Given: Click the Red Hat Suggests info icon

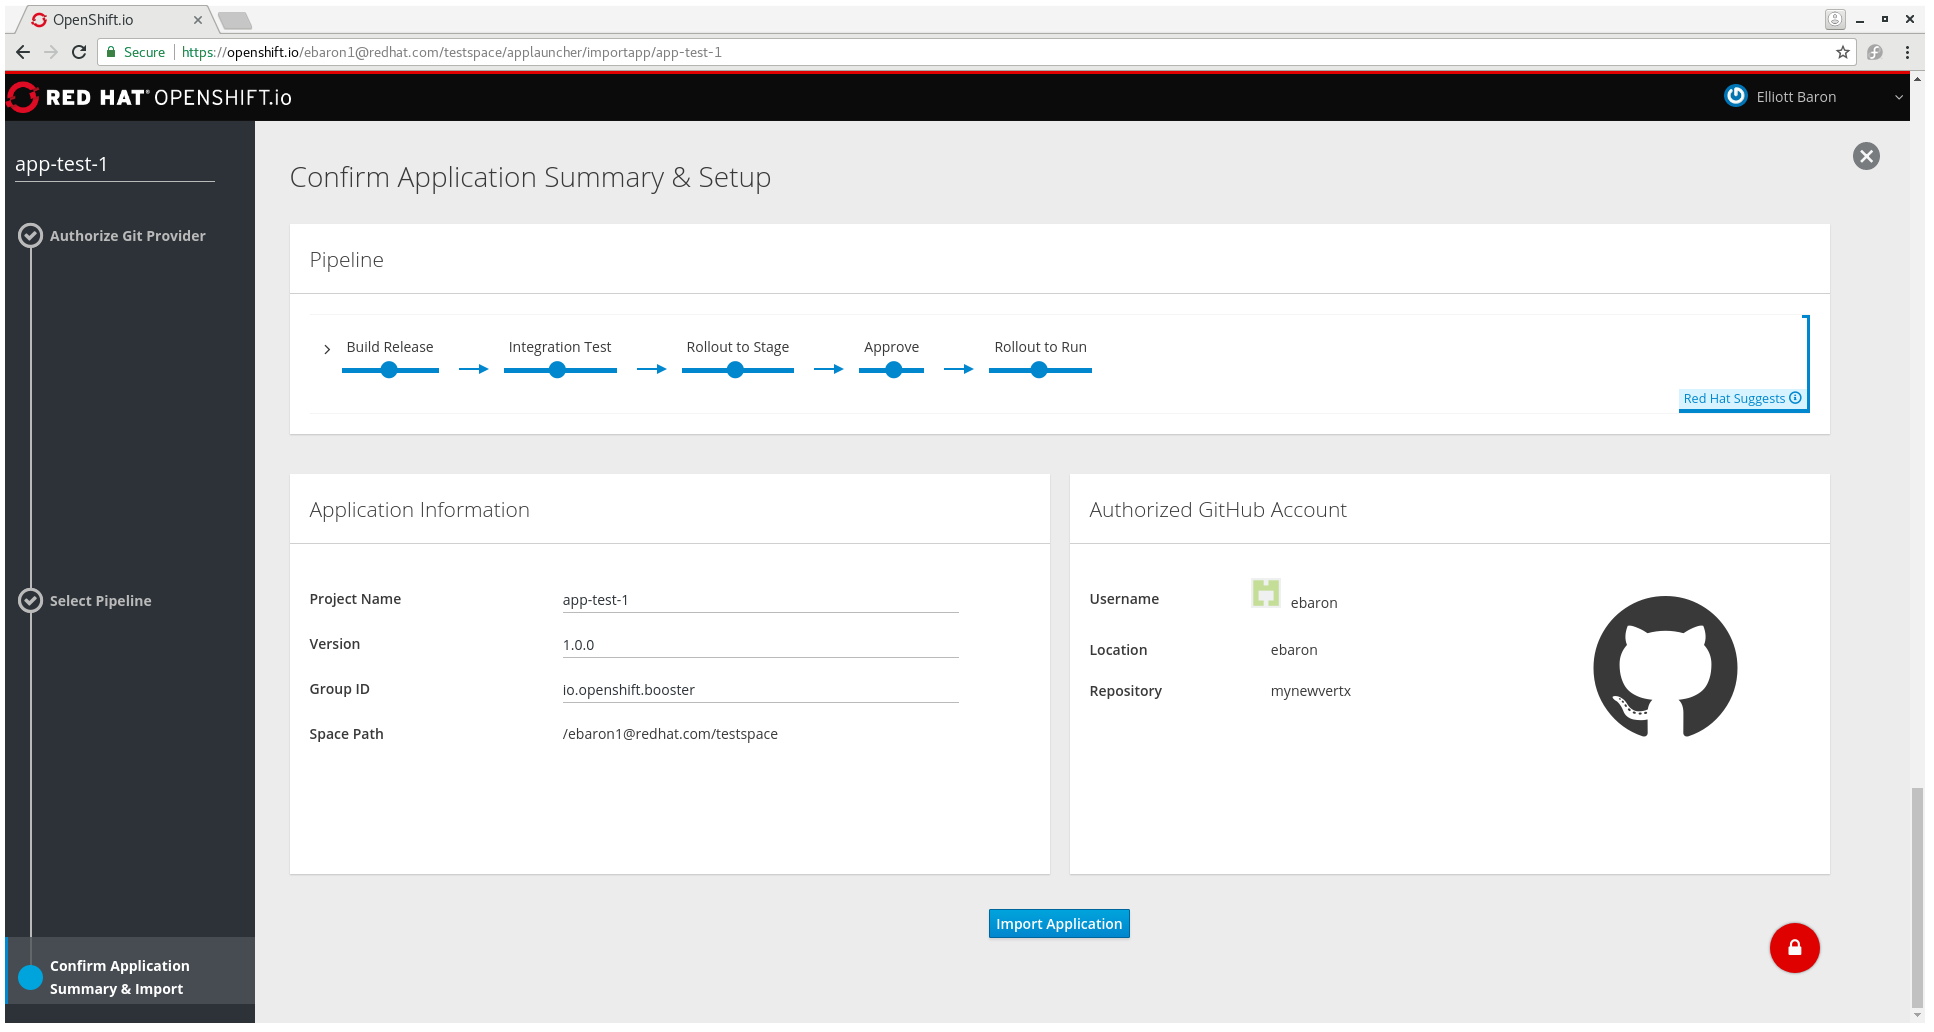Looking at the screenshot, I should pos(1795,398).
